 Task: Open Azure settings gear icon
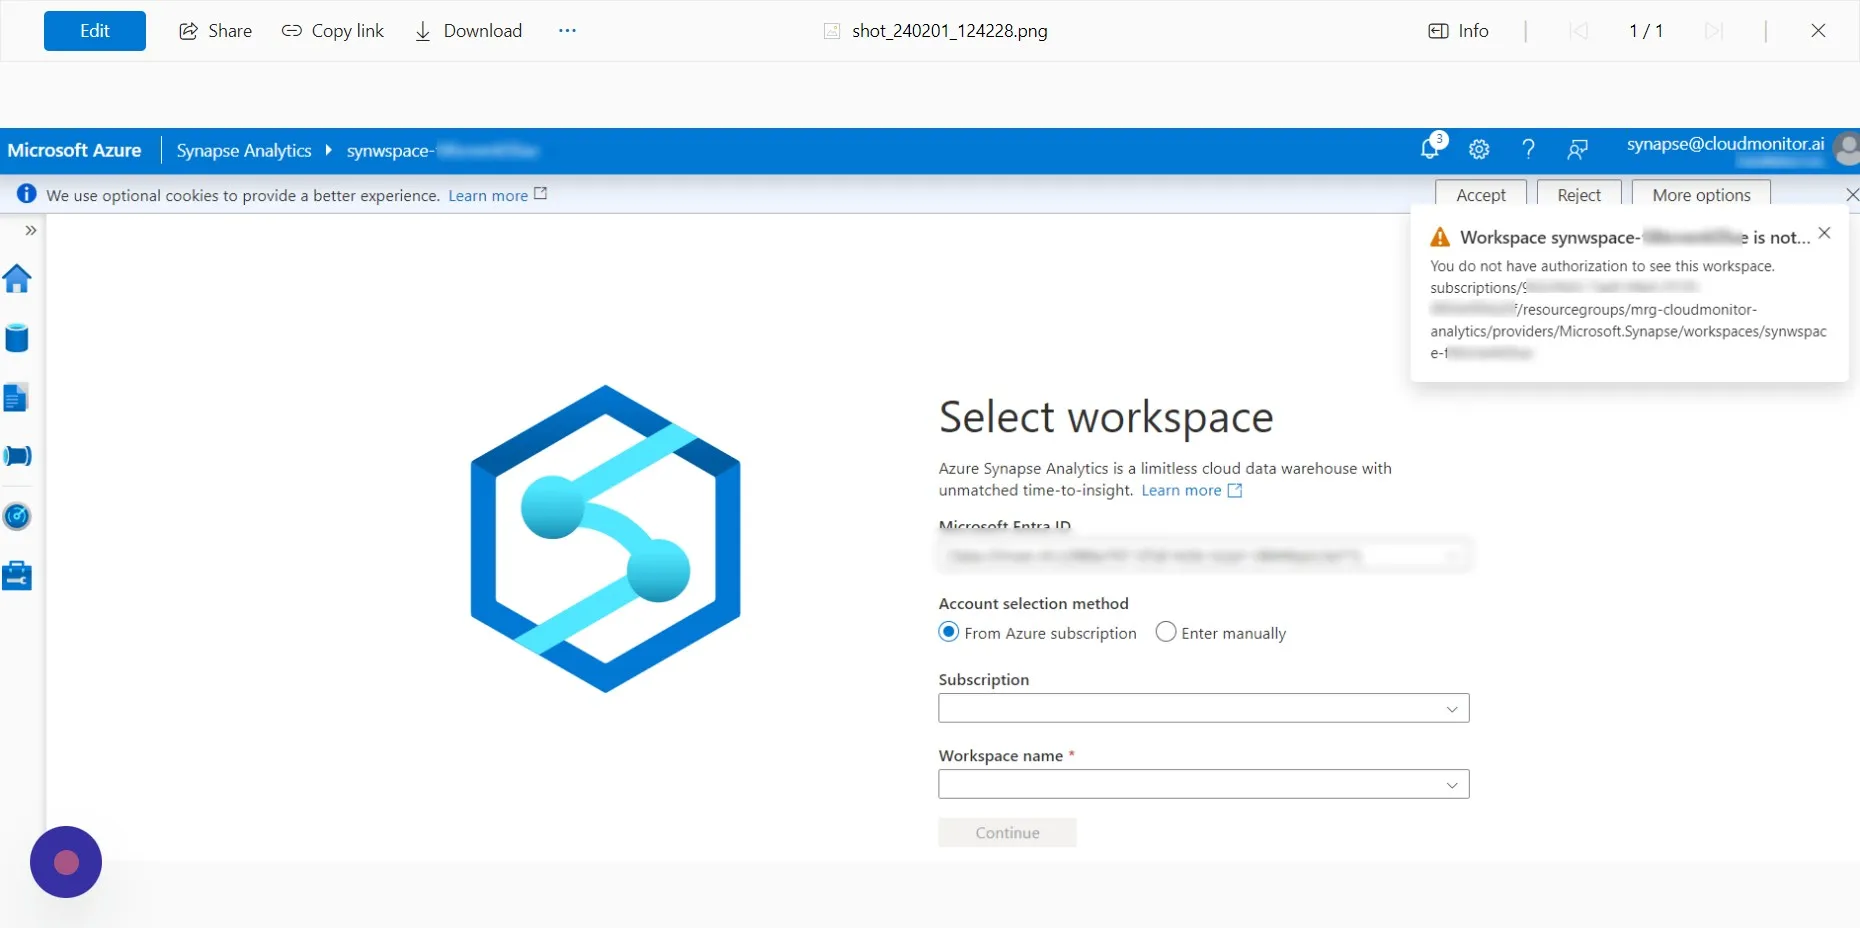(1479, 150)
